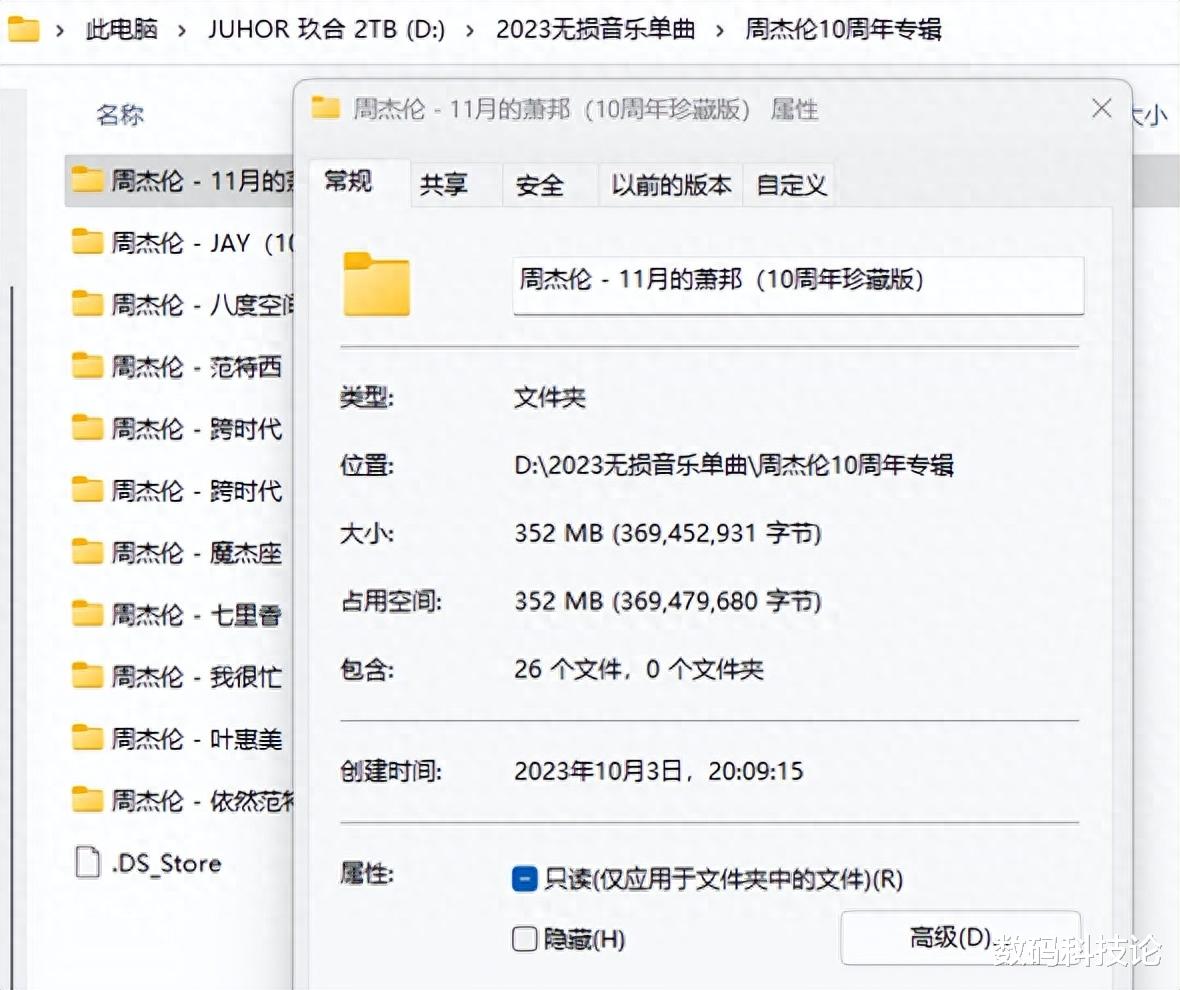
Task: Expand chevron after 2023无损音乐单曲 breadcrumb
Action: tap(719, 31)
